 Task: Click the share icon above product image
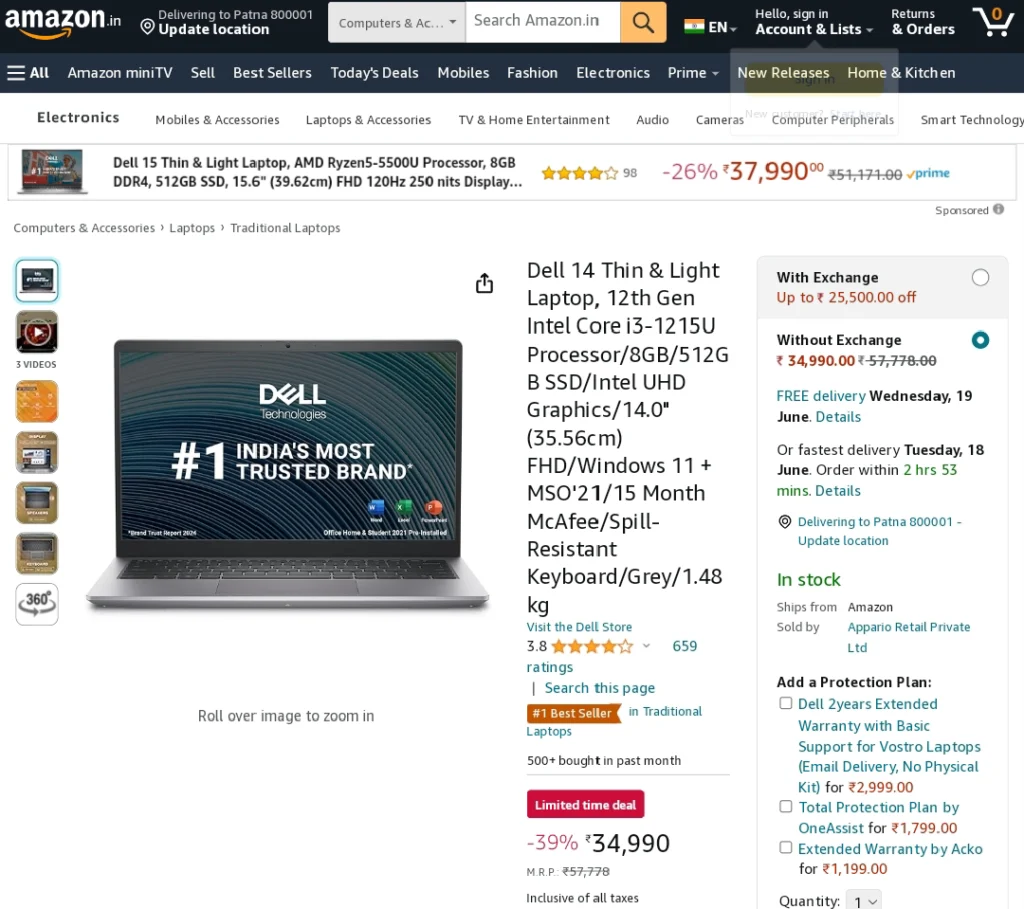[484, 283]
